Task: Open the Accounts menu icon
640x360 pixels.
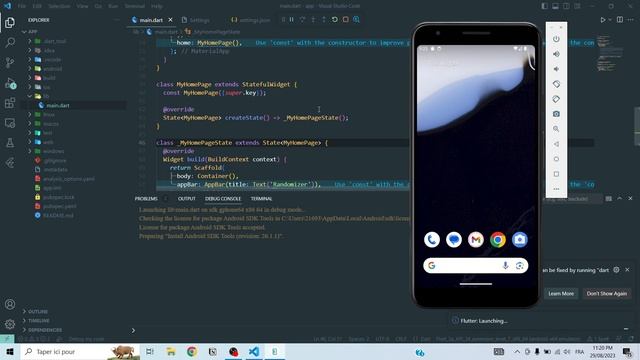Action: [x=10, y=304]
